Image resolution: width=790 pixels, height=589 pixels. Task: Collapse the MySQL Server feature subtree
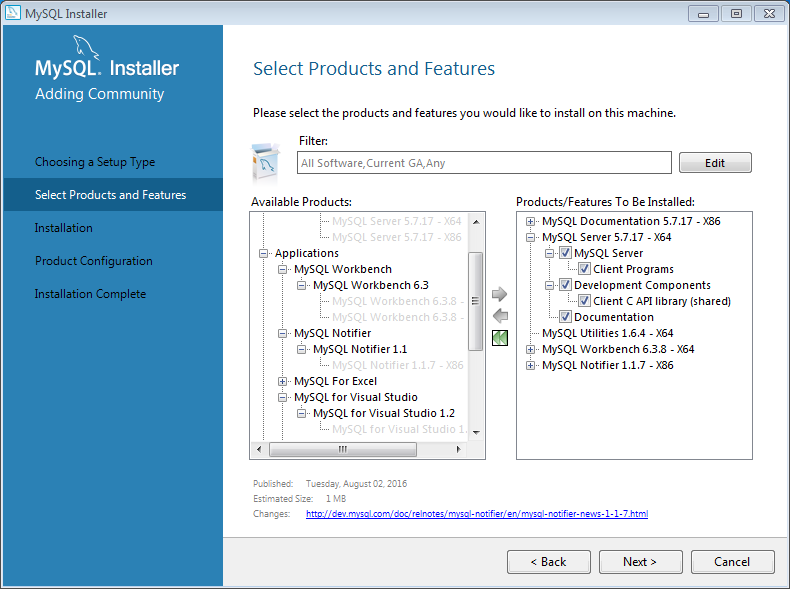coord(549,253)
